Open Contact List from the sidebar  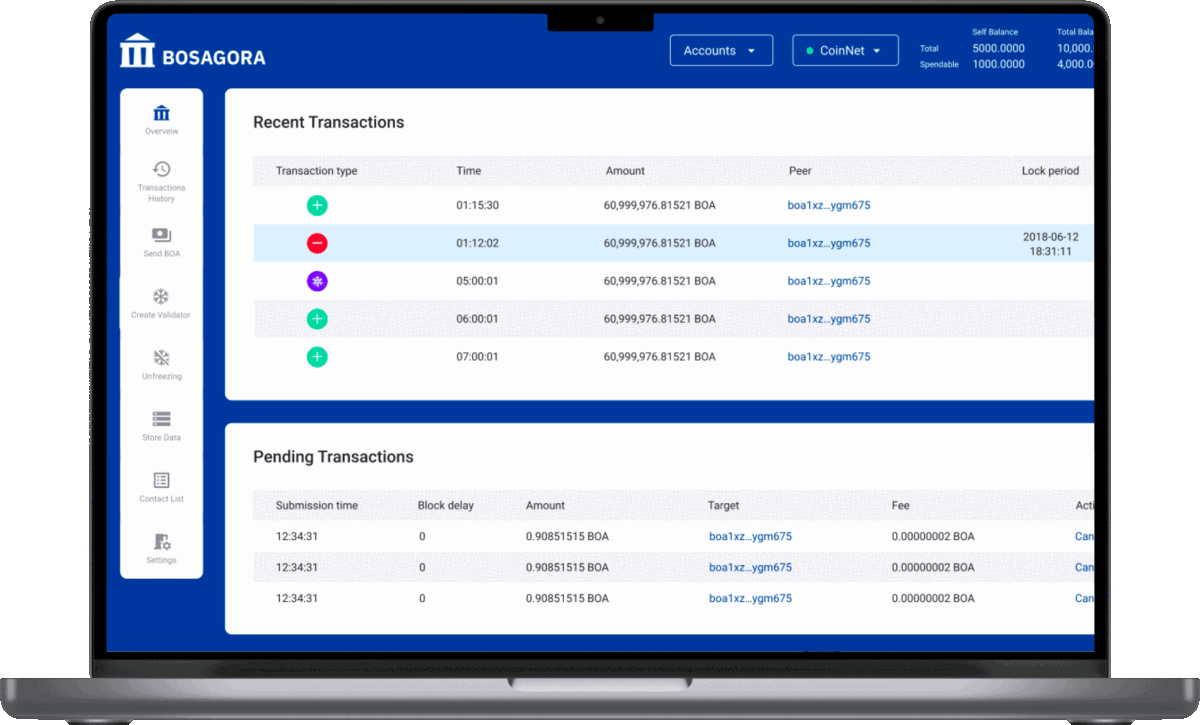click(161, 481)
